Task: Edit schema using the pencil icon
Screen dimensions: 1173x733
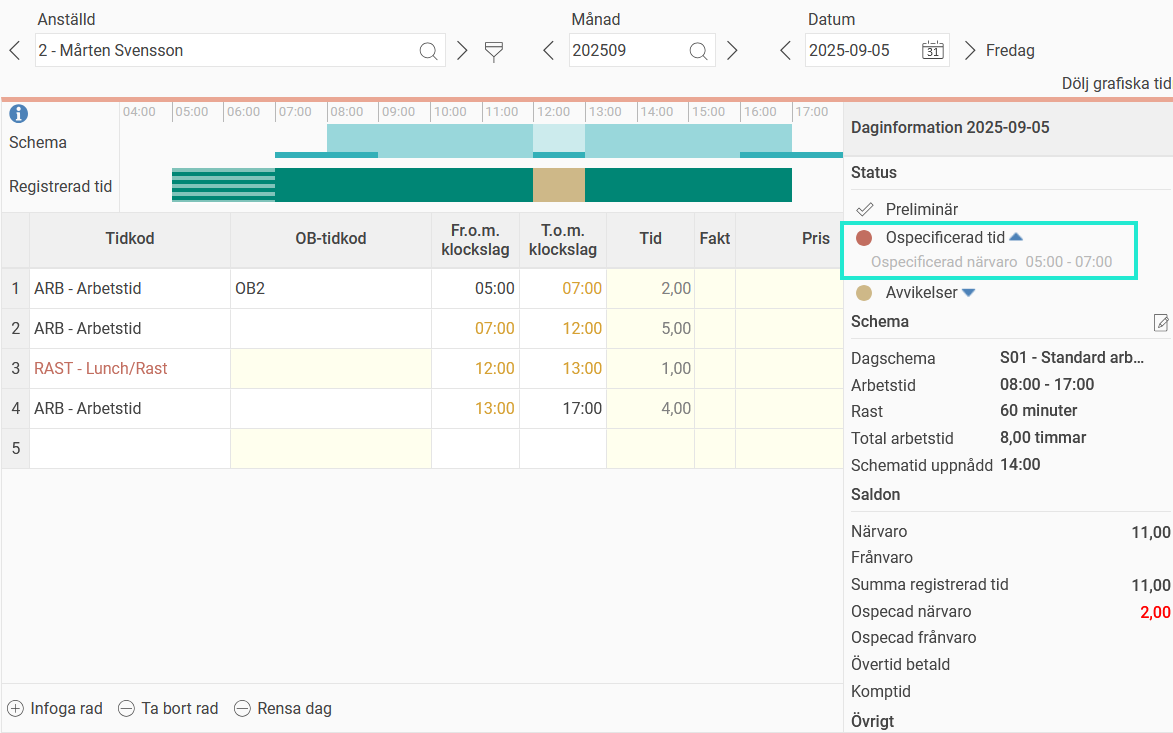Action: [1161, 322]
